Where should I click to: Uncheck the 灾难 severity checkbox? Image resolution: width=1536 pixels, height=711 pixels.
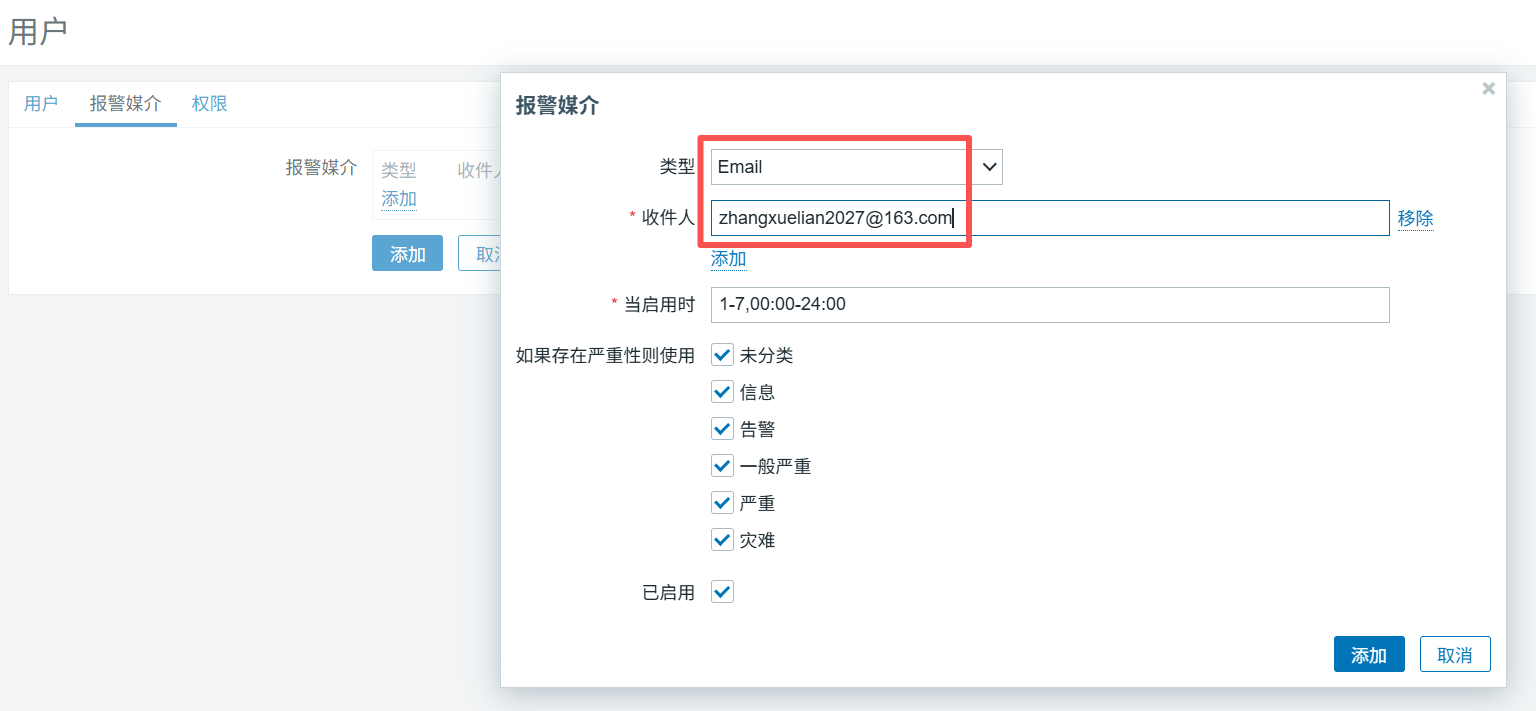pyautogui.click(x=722, y=540)
